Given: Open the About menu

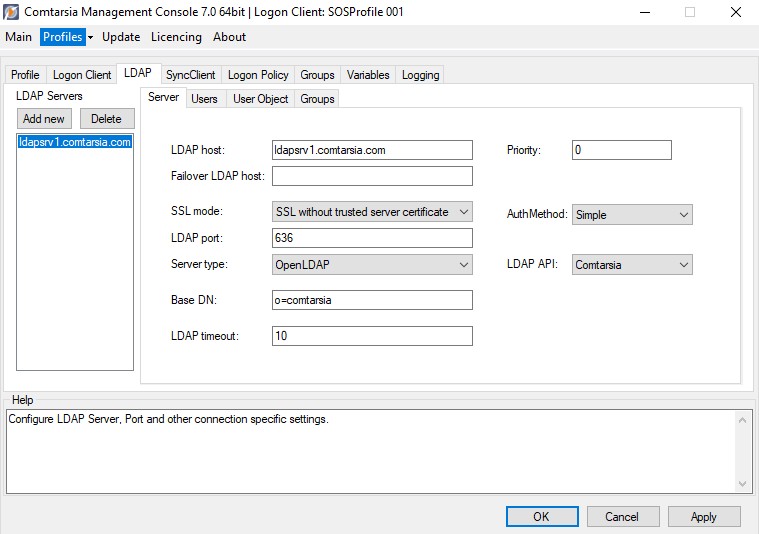Looking at the screenshot, I should 229,37.
